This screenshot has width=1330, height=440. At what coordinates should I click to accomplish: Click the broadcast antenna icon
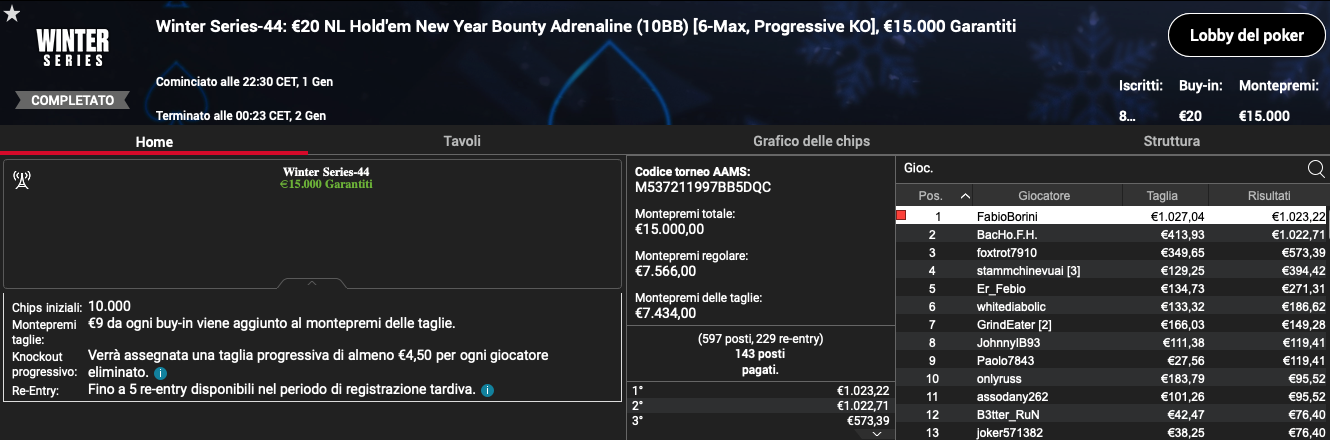21,180
